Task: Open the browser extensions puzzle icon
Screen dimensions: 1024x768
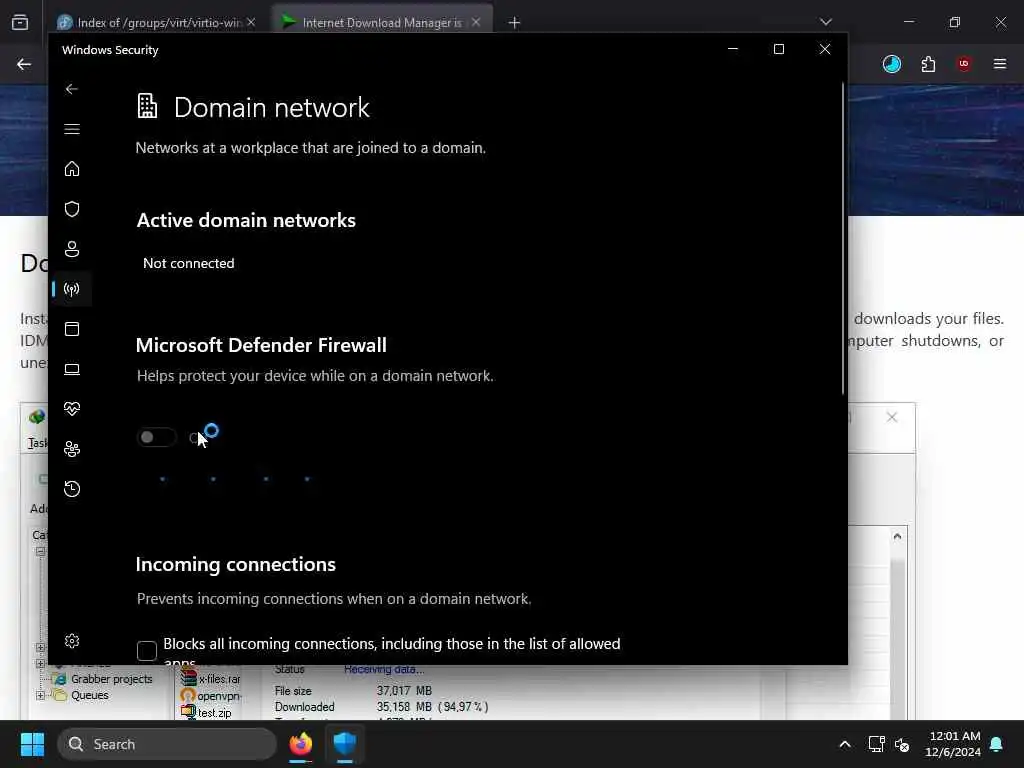Action: click(x=928, y=64)
